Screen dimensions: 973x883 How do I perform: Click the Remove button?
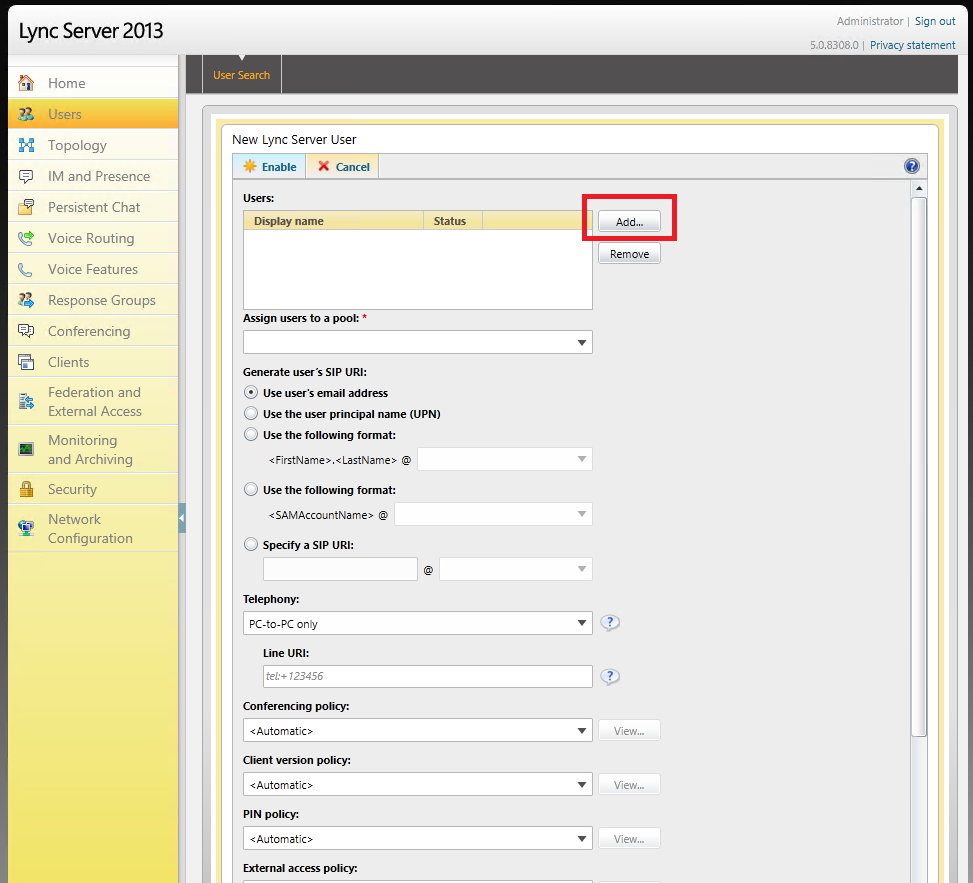[629, 254]
